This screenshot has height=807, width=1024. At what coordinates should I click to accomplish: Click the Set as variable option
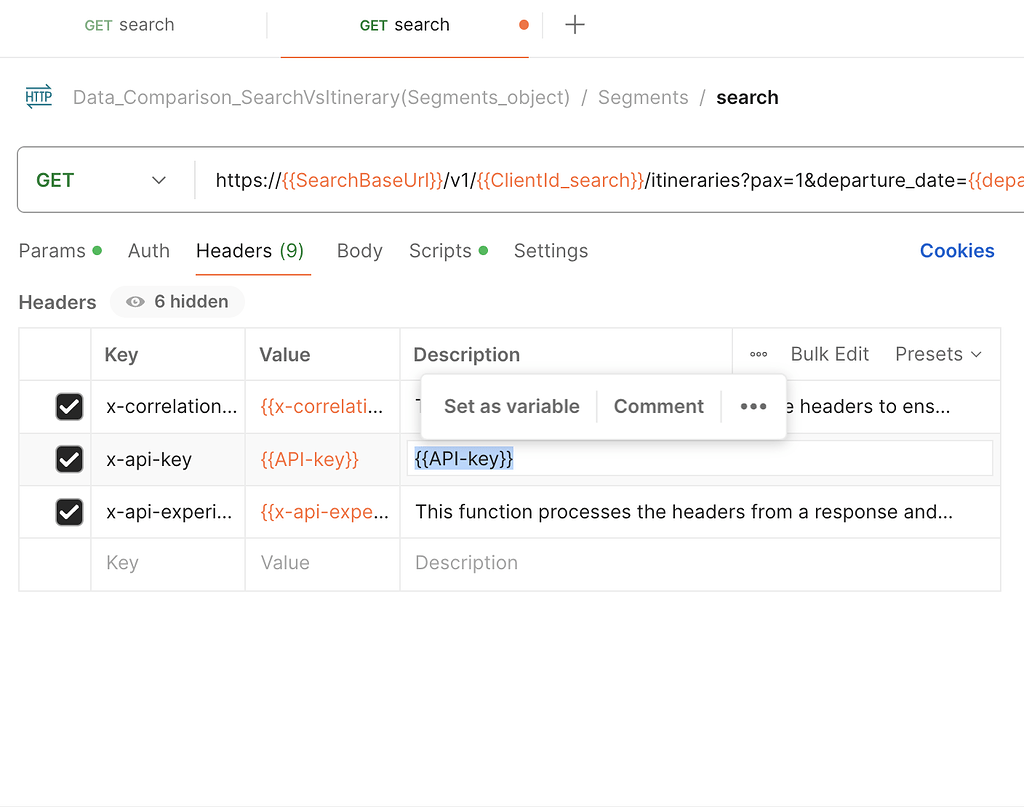coord(511,406)
